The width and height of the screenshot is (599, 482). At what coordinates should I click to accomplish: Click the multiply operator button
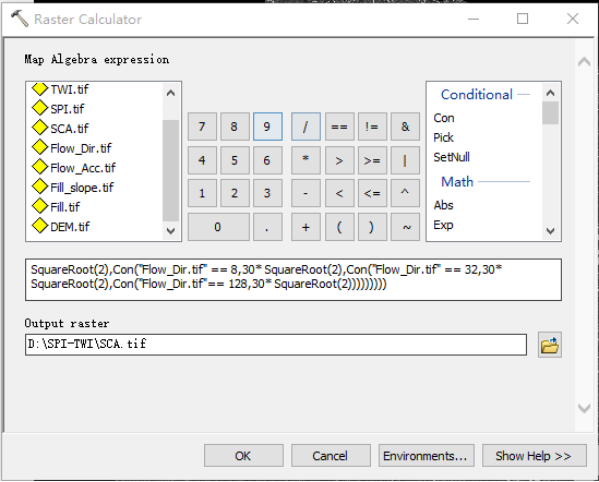306,160
